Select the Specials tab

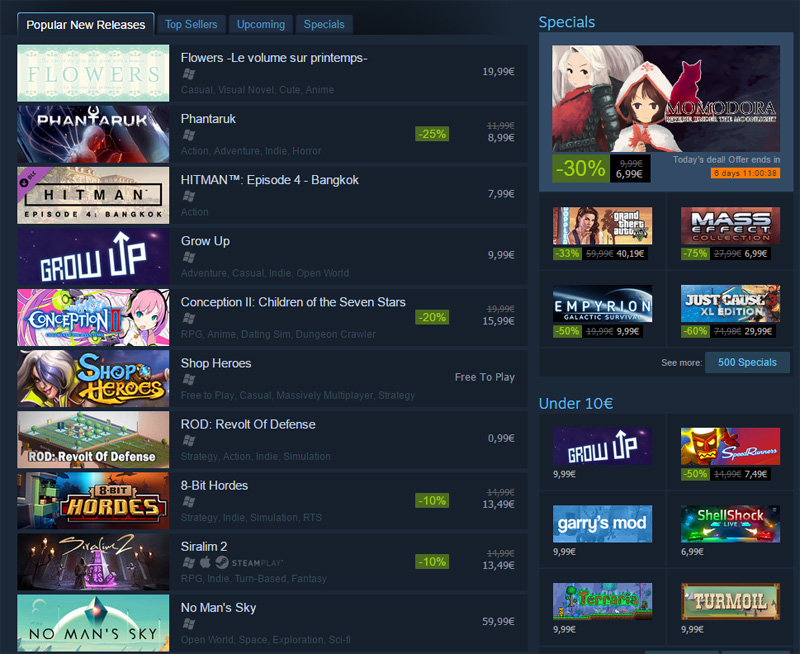coord(324,24)
